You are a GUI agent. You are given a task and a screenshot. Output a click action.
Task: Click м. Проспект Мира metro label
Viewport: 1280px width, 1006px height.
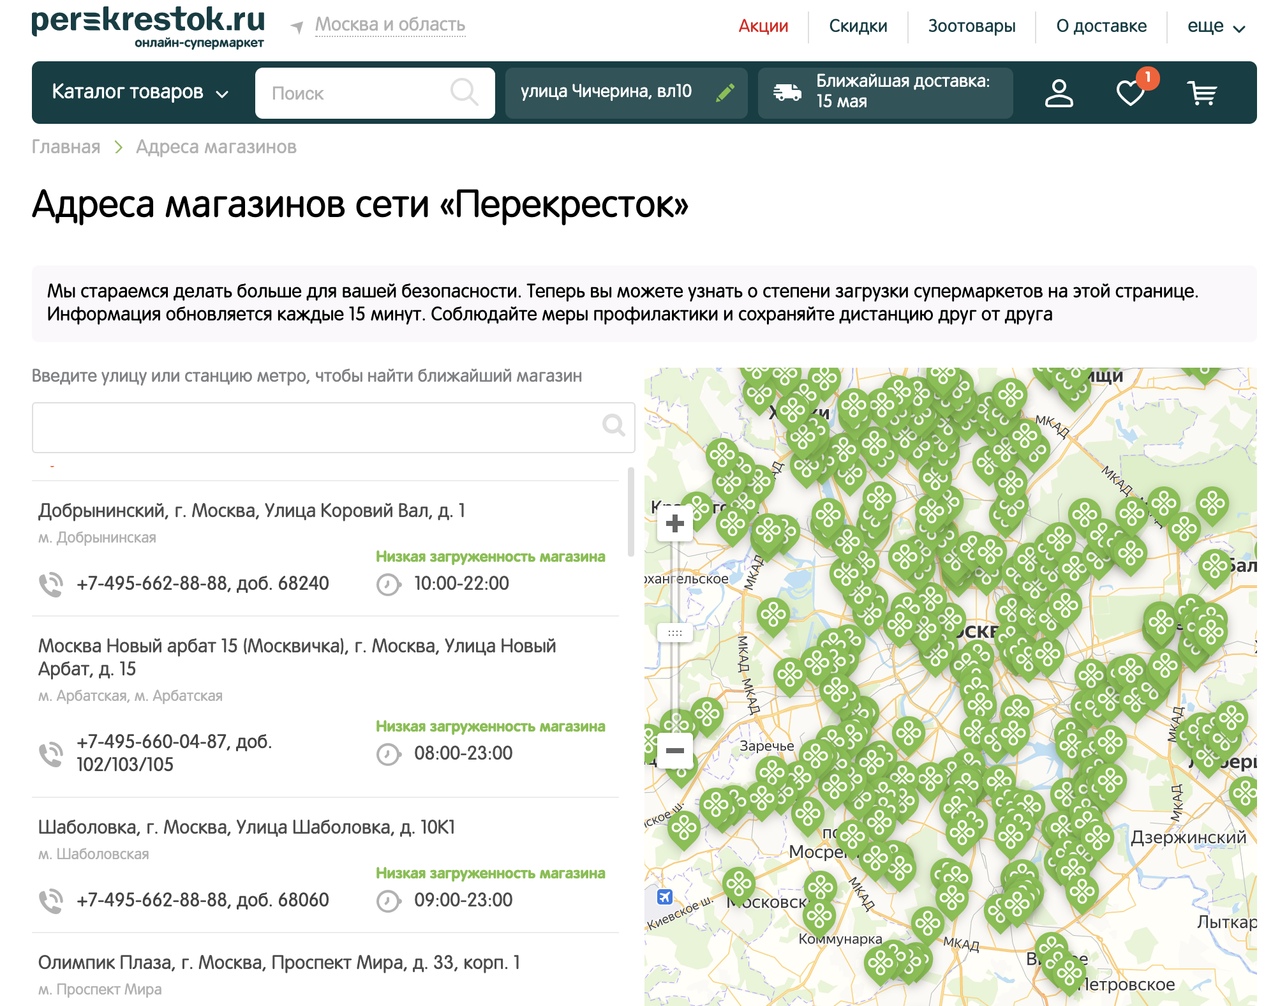(x=100, y=990)
